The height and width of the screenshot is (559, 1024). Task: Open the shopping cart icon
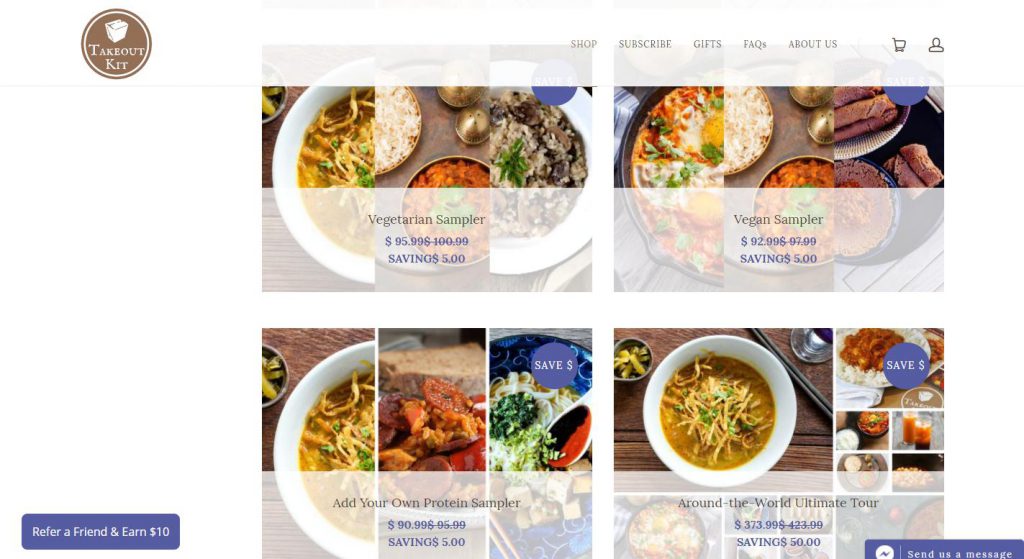[899, 44]
